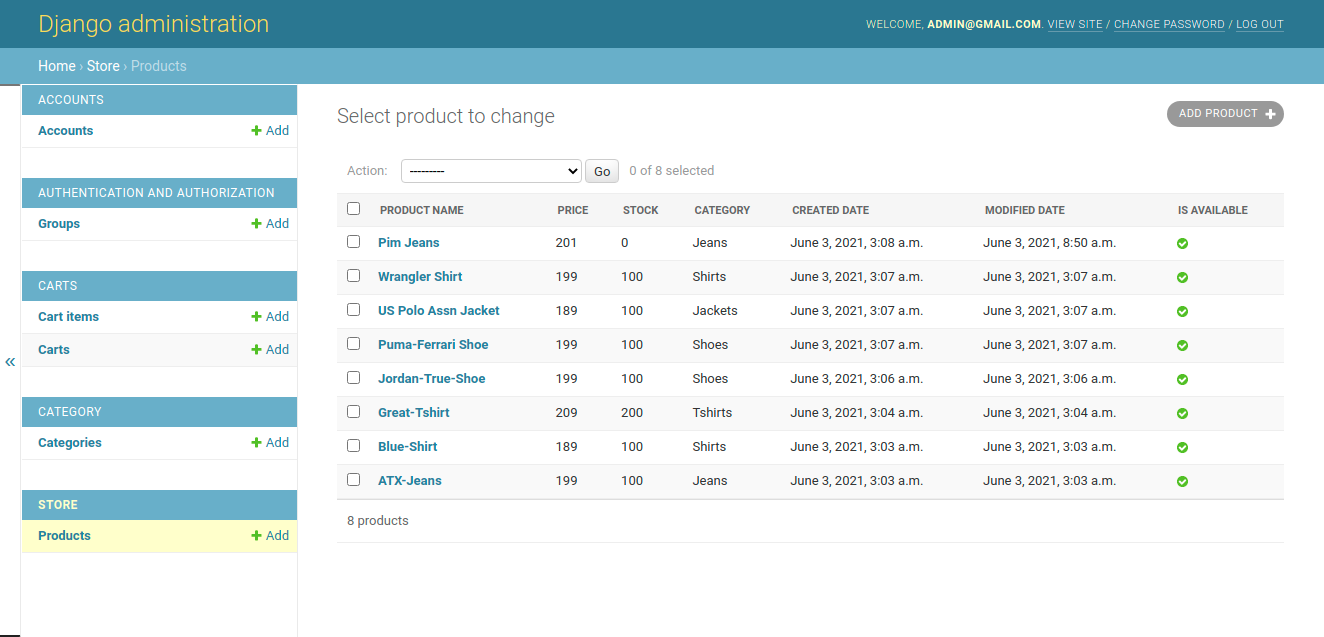Click the green availability icon for Pim Jeans

[1182, 244]
